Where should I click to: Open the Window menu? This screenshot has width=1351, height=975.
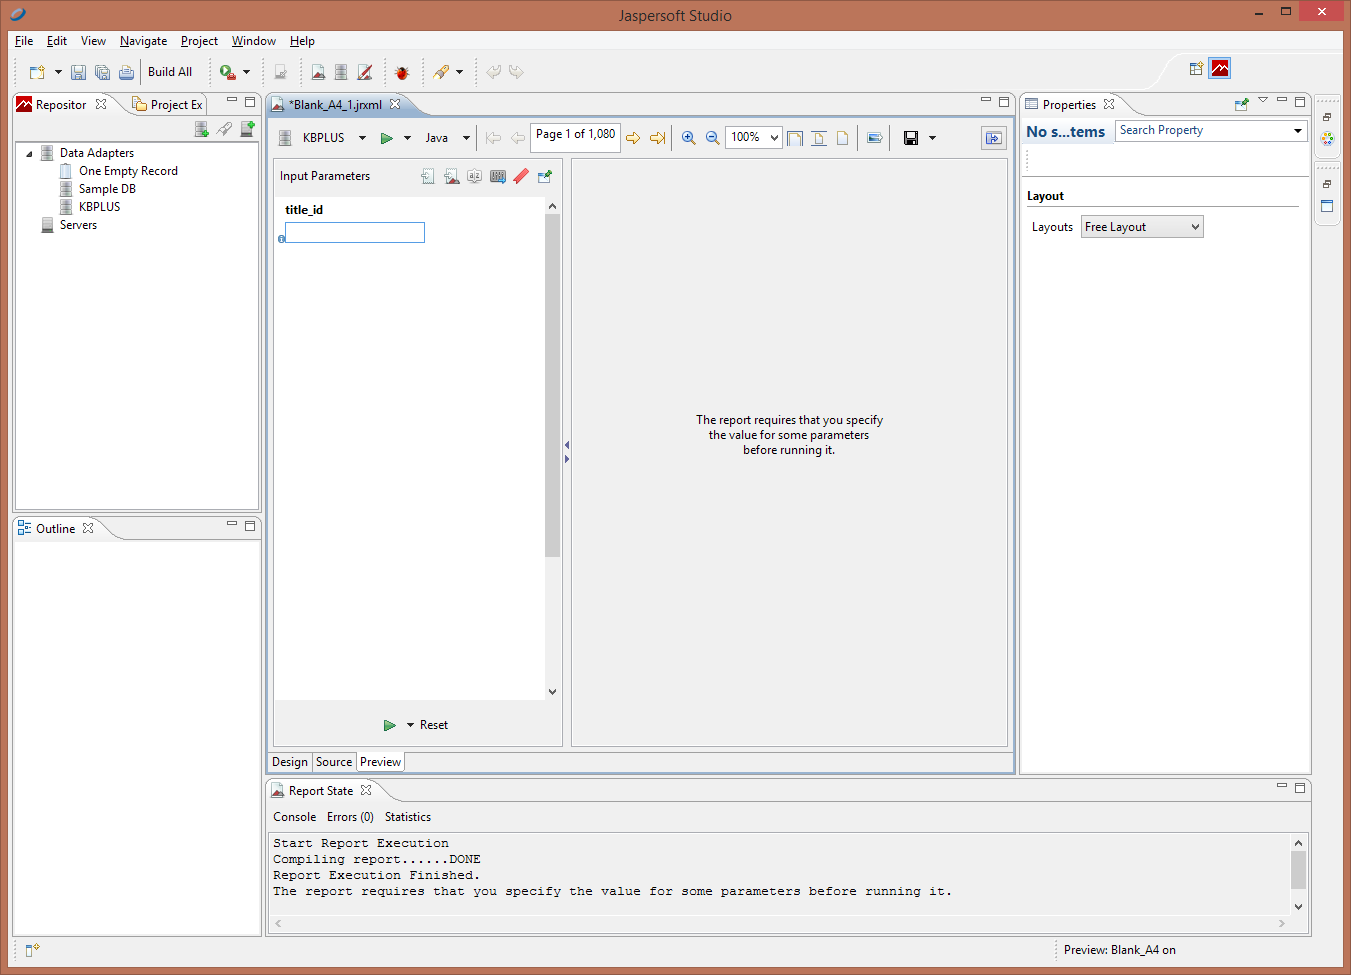pos(254,41)
